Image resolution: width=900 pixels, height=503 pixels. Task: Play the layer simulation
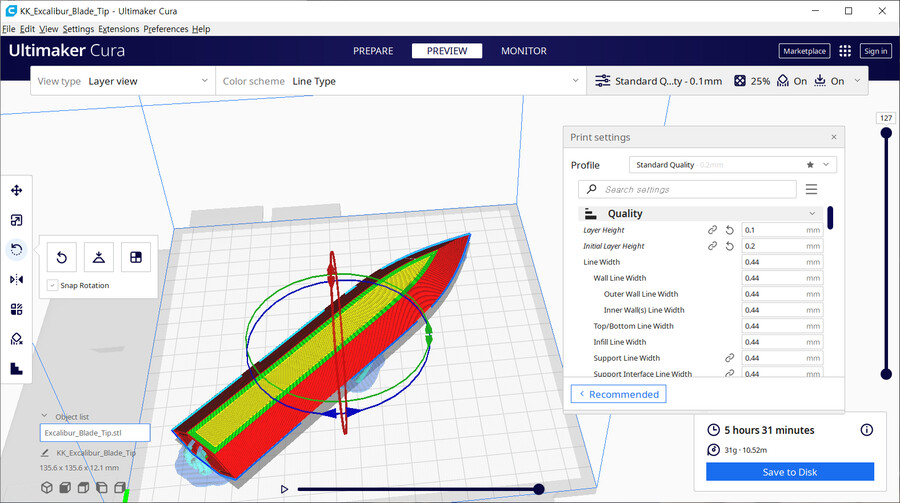tap(285, 489)
